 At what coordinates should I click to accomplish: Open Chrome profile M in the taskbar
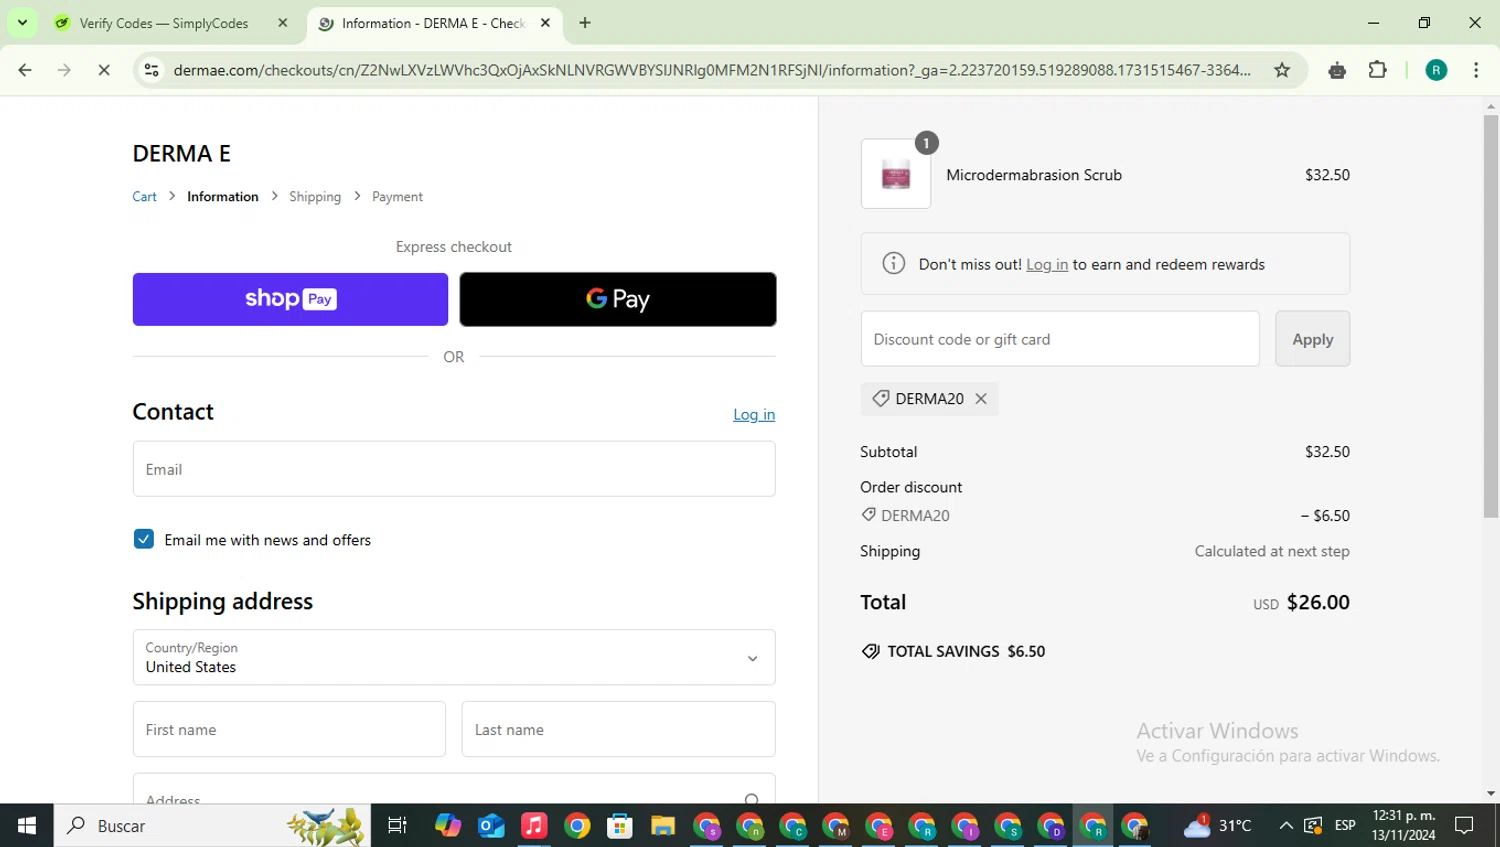[836, 825]
